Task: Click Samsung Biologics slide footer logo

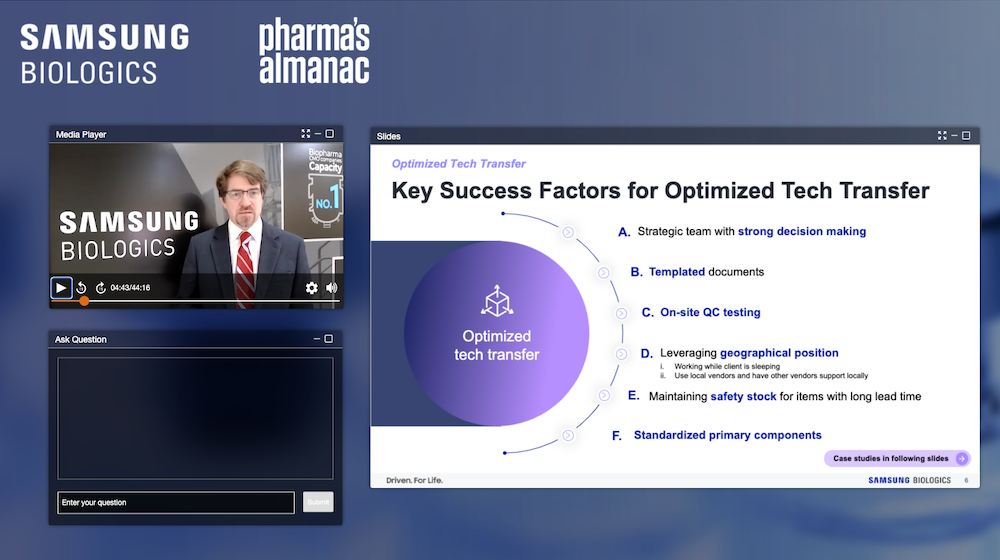Action: (909, 480)
